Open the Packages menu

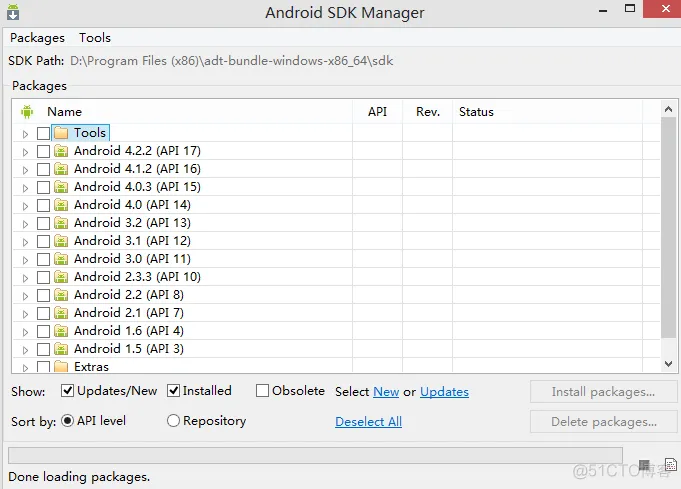click(x=37, y=38)
